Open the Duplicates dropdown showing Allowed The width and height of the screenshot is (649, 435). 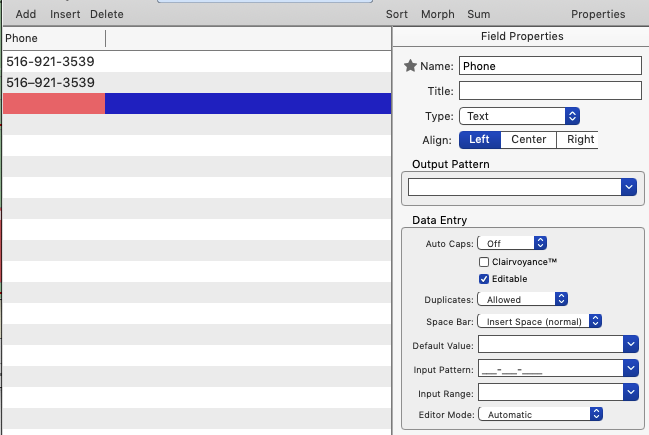coord(522,299)
